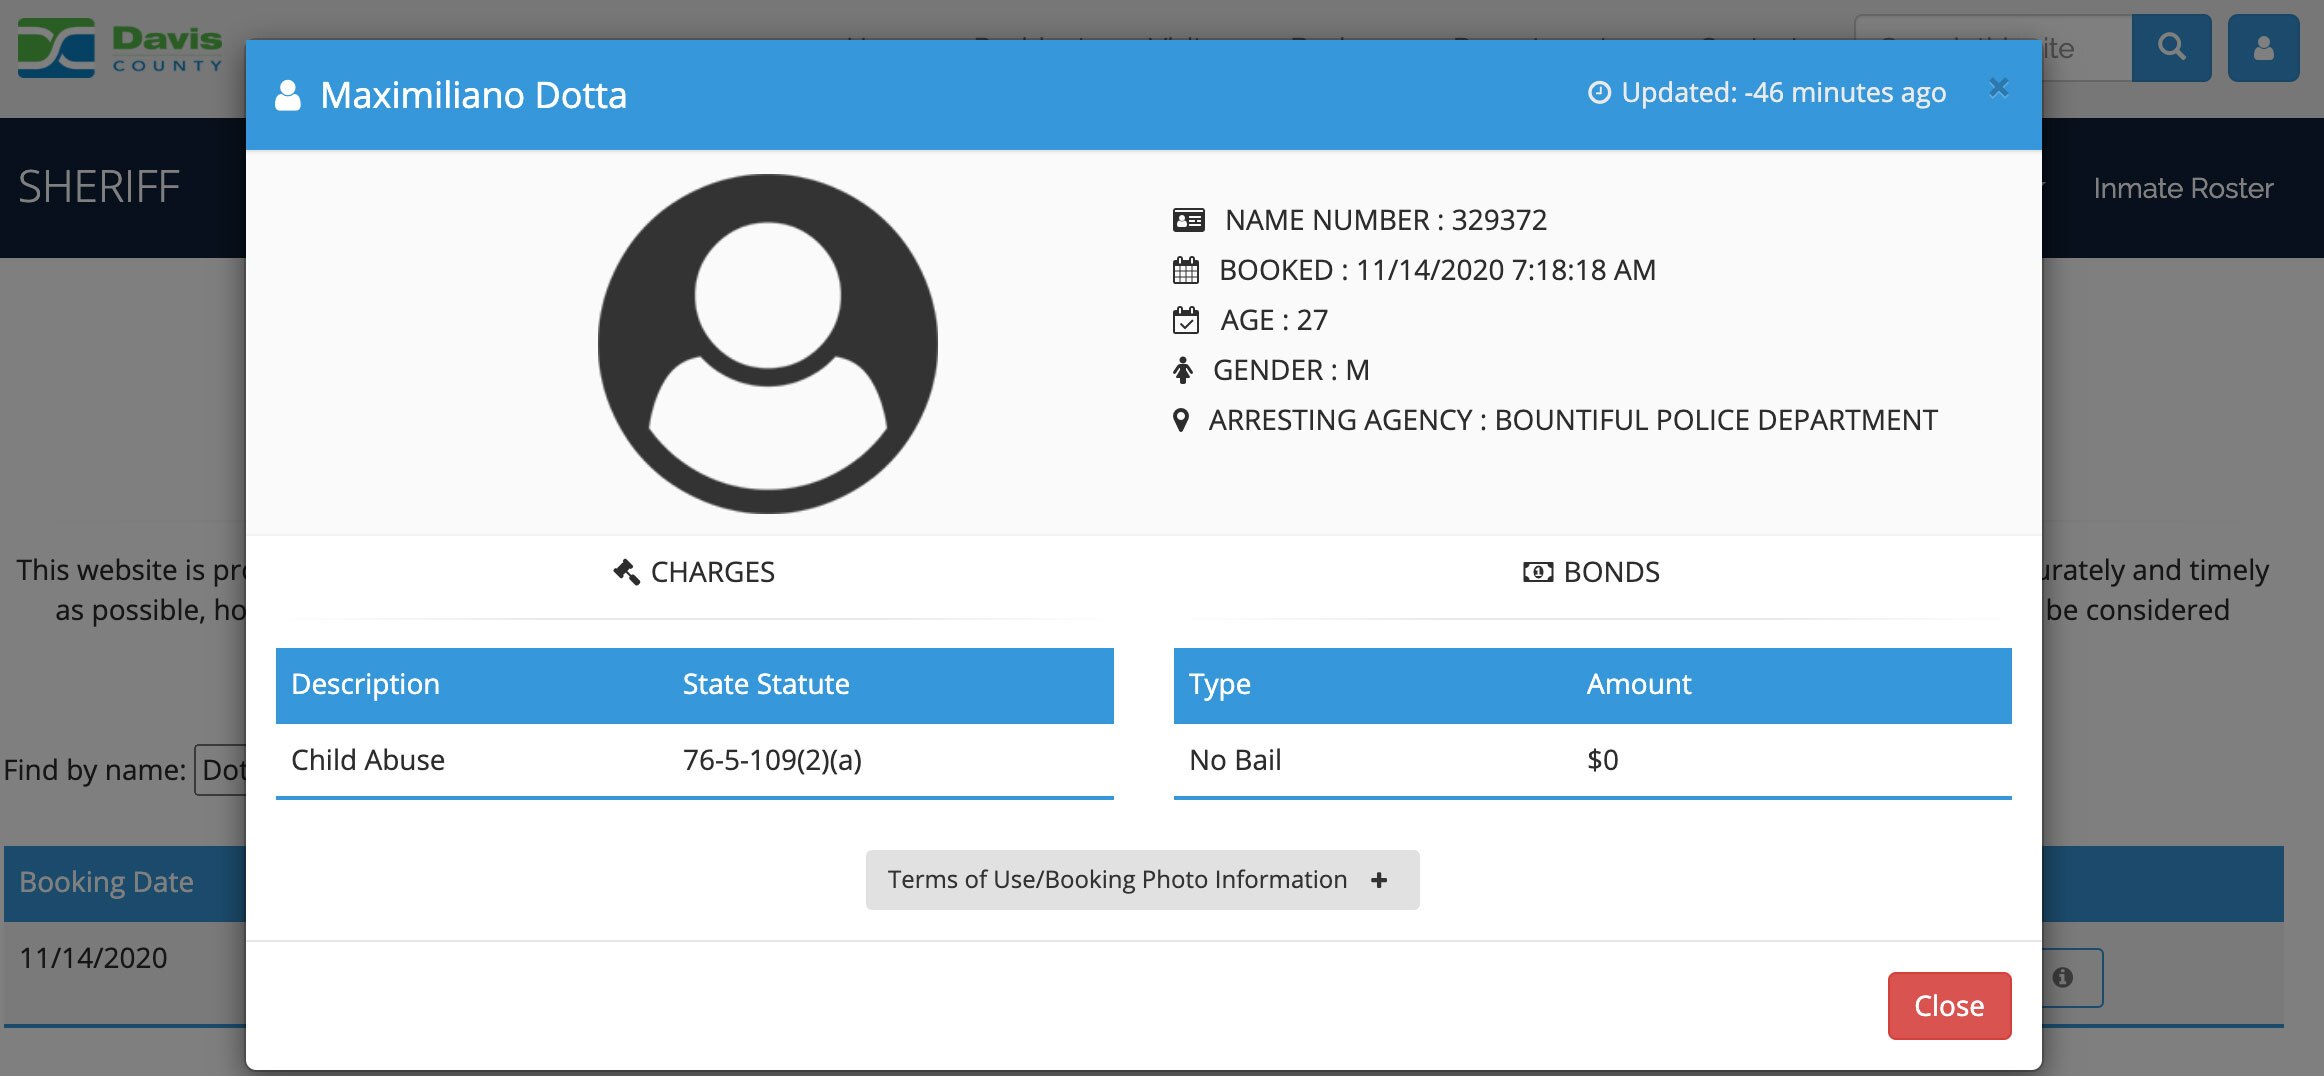Click the plus icon on Terms button
The width and height of the screenshot is (2324, 1076).
[1379, 880]
